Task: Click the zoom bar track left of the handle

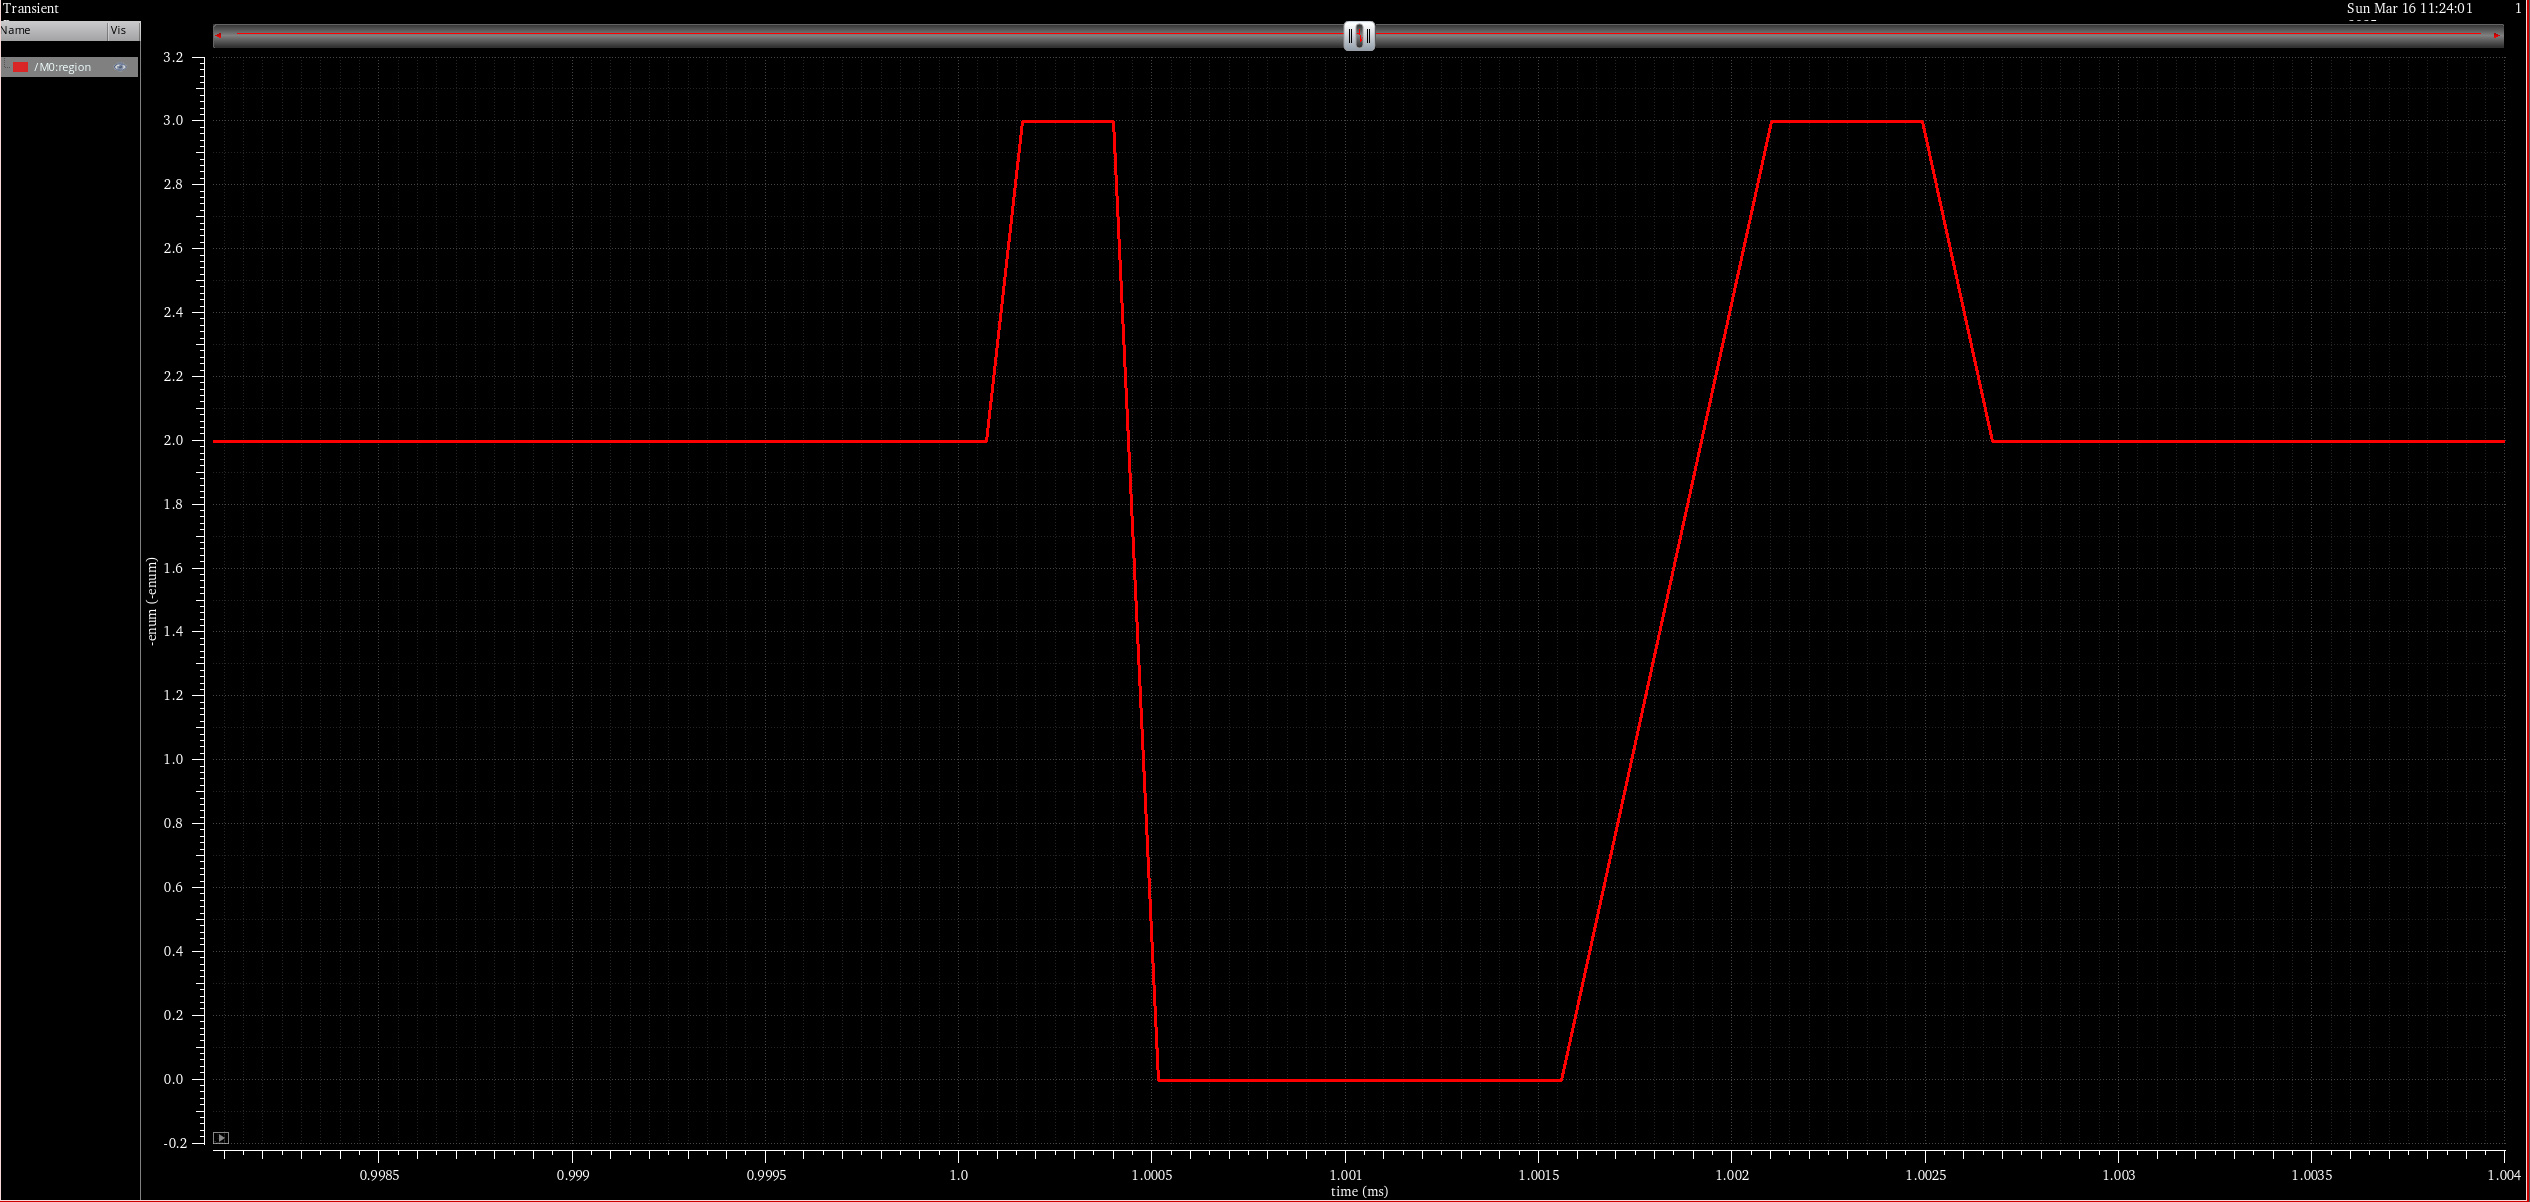Action: tap(780, 36)
